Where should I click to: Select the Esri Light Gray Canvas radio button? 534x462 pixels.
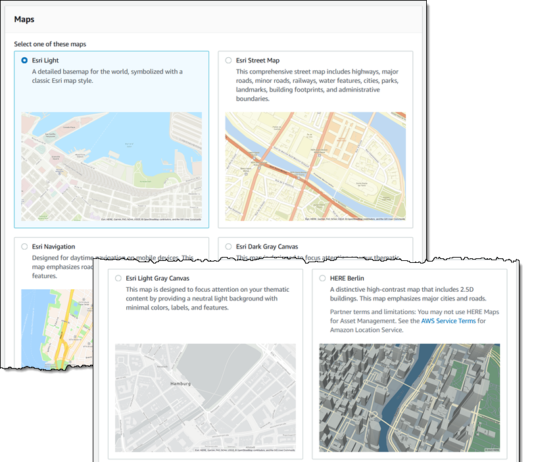point(118,278)
